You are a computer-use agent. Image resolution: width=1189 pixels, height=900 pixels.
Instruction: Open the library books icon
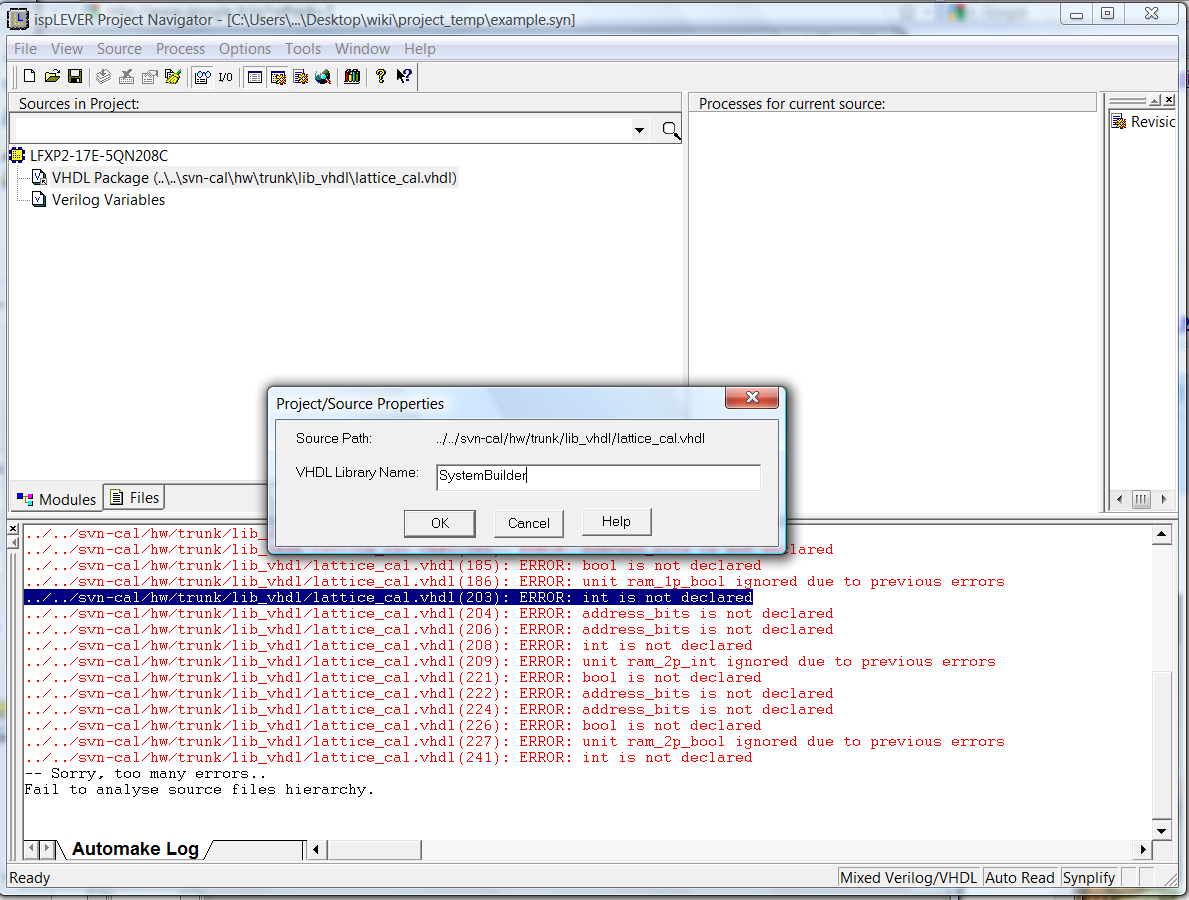click(x=352, y=77)
